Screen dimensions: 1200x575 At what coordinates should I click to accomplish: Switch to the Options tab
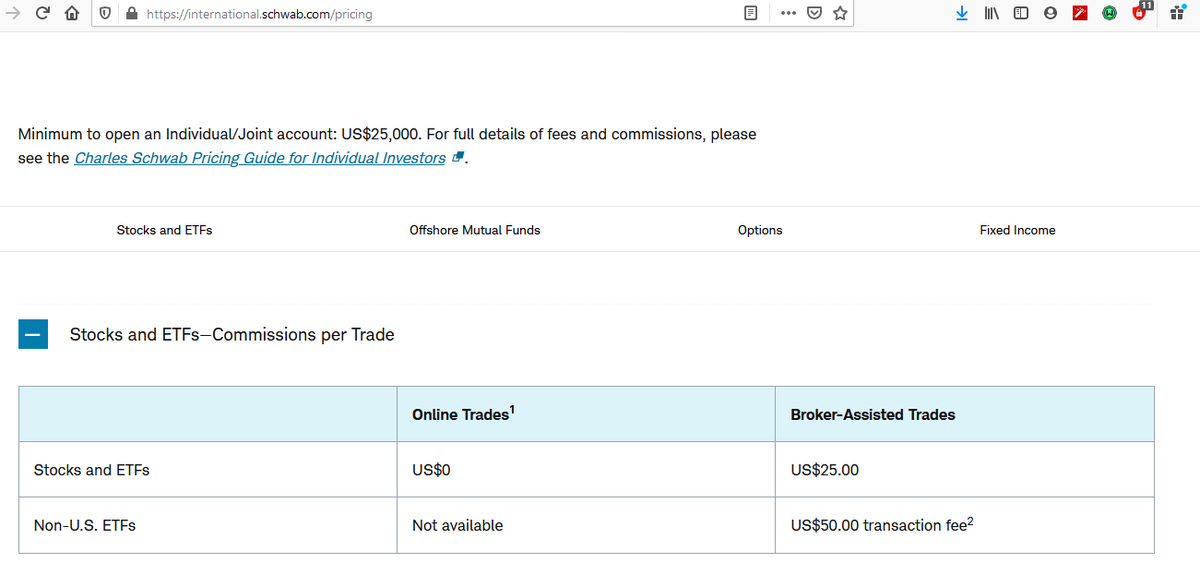point(760,230)
